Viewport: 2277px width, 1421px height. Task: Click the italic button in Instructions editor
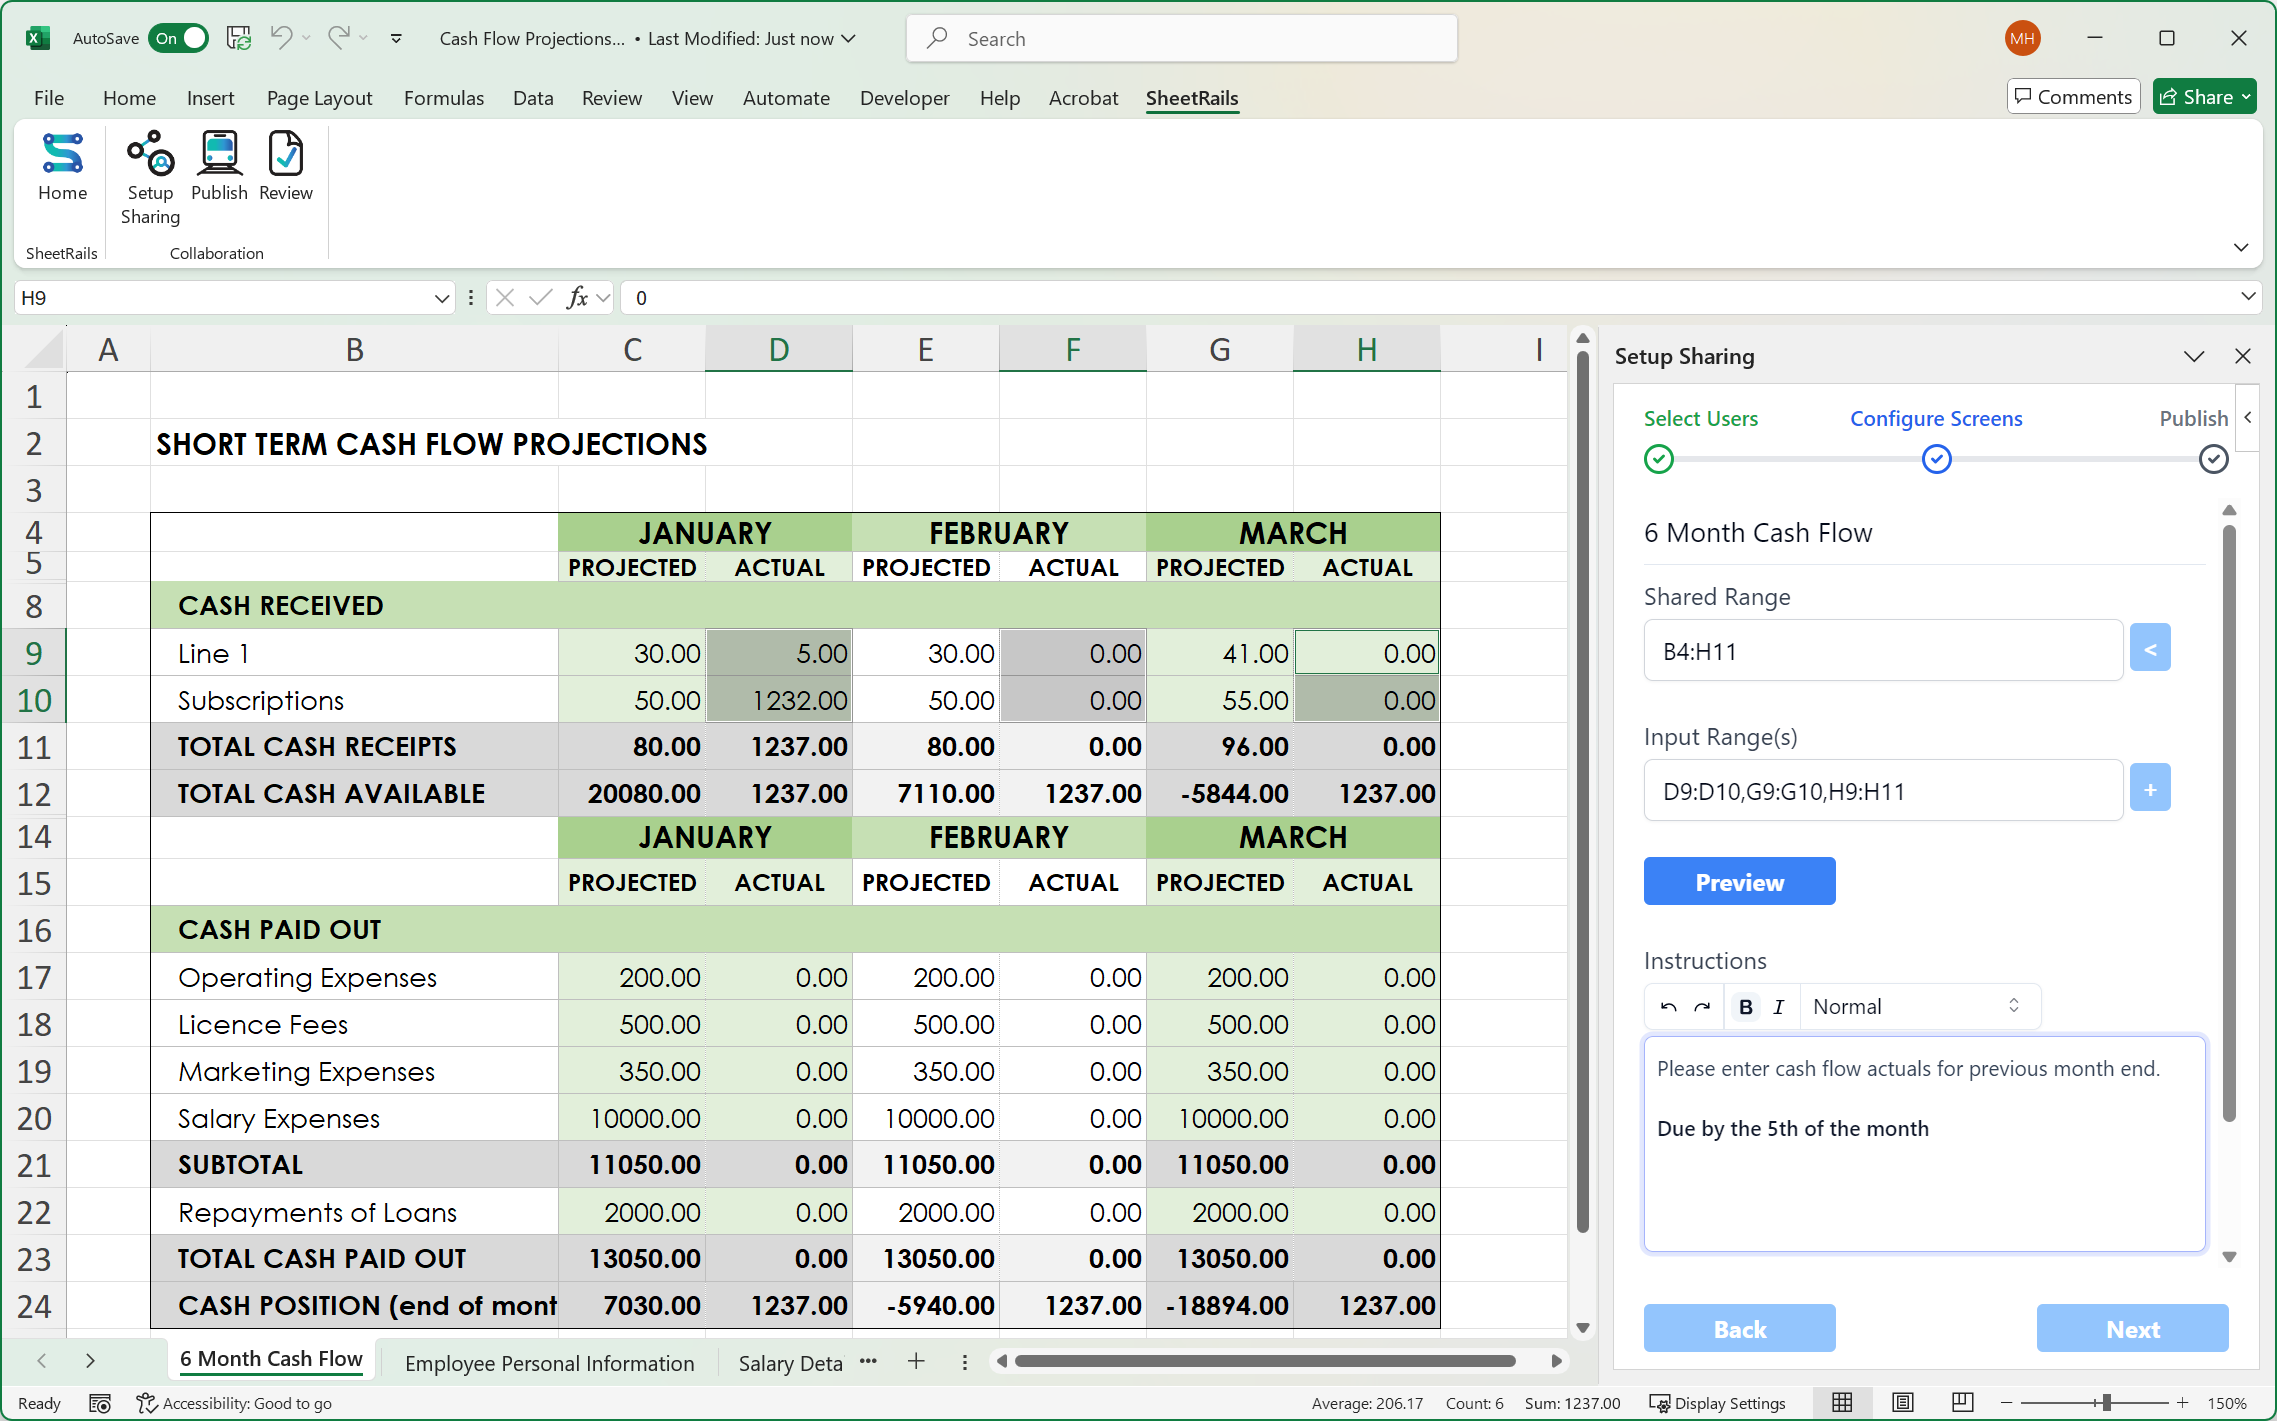pyautogui.click(x=1778, y=1007)
